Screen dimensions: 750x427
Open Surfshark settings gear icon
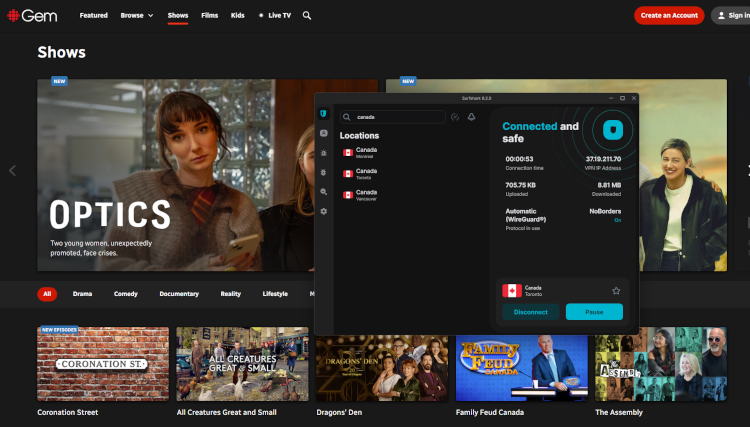[x=324, y=211]
